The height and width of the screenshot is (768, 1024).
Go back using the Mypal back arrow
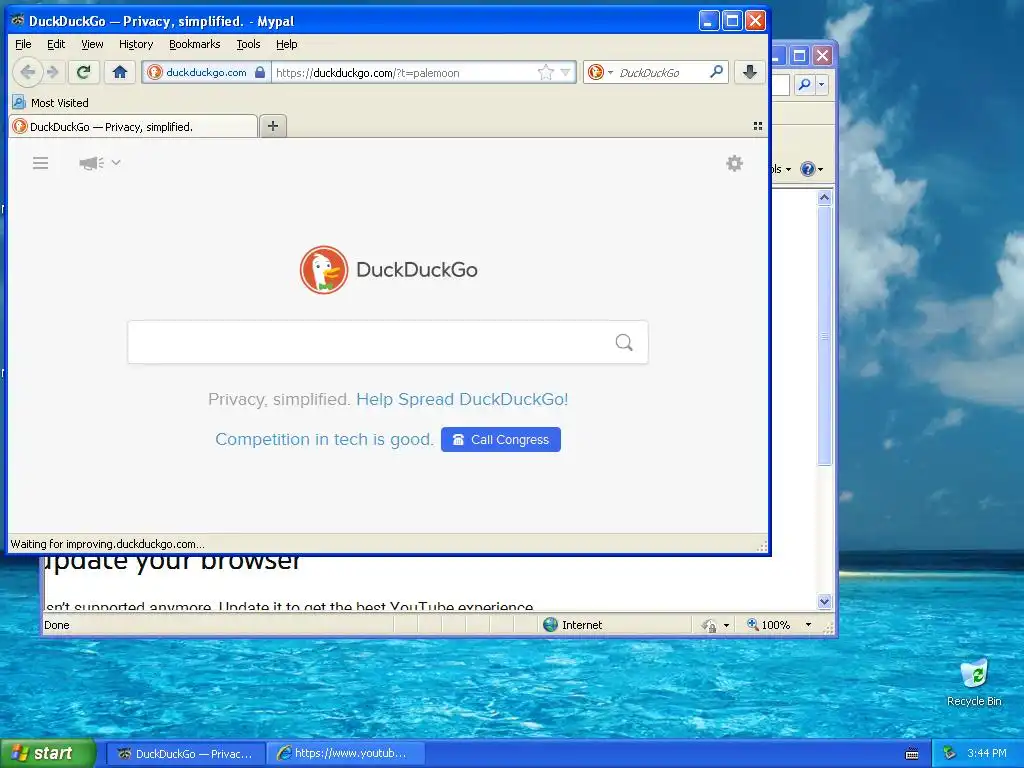[27, 72]
